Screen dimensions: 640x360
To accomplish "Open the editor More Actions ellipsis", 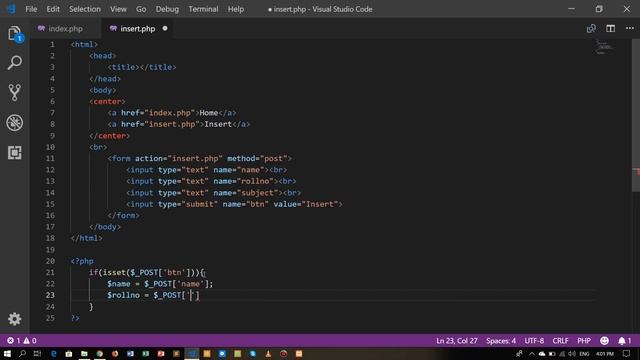I will (630, 28).
